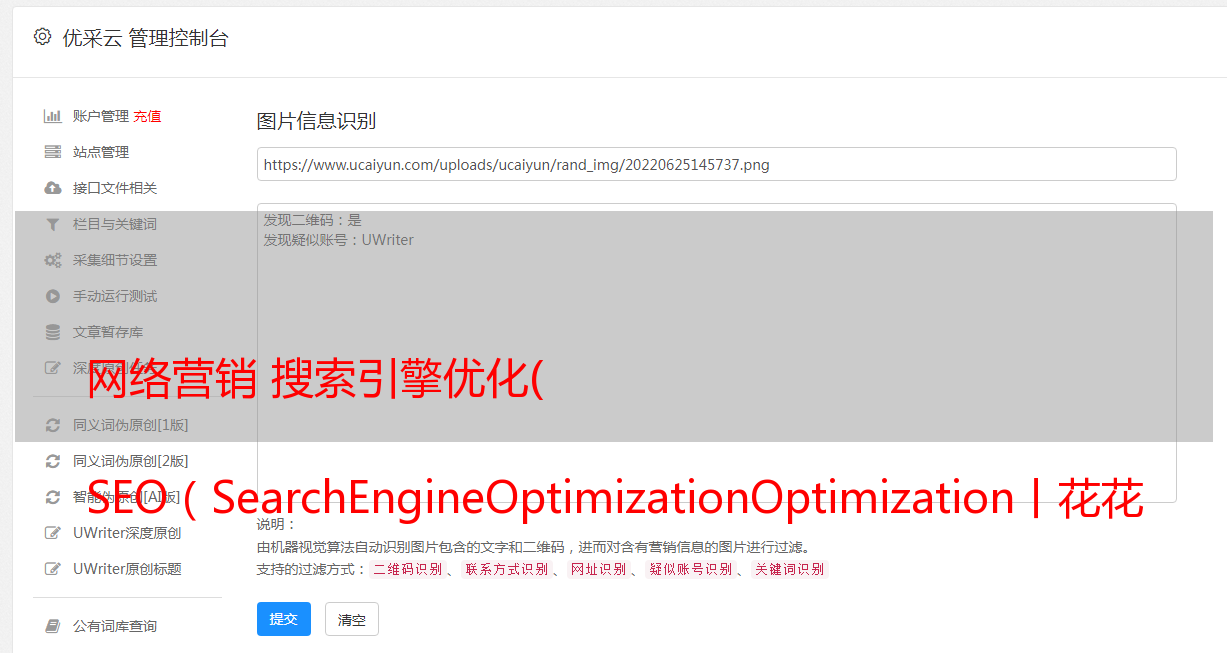Screen dimensions: 1227x653
Task: Click the 疑似账号识别 tag
Action: click(690, 569)
